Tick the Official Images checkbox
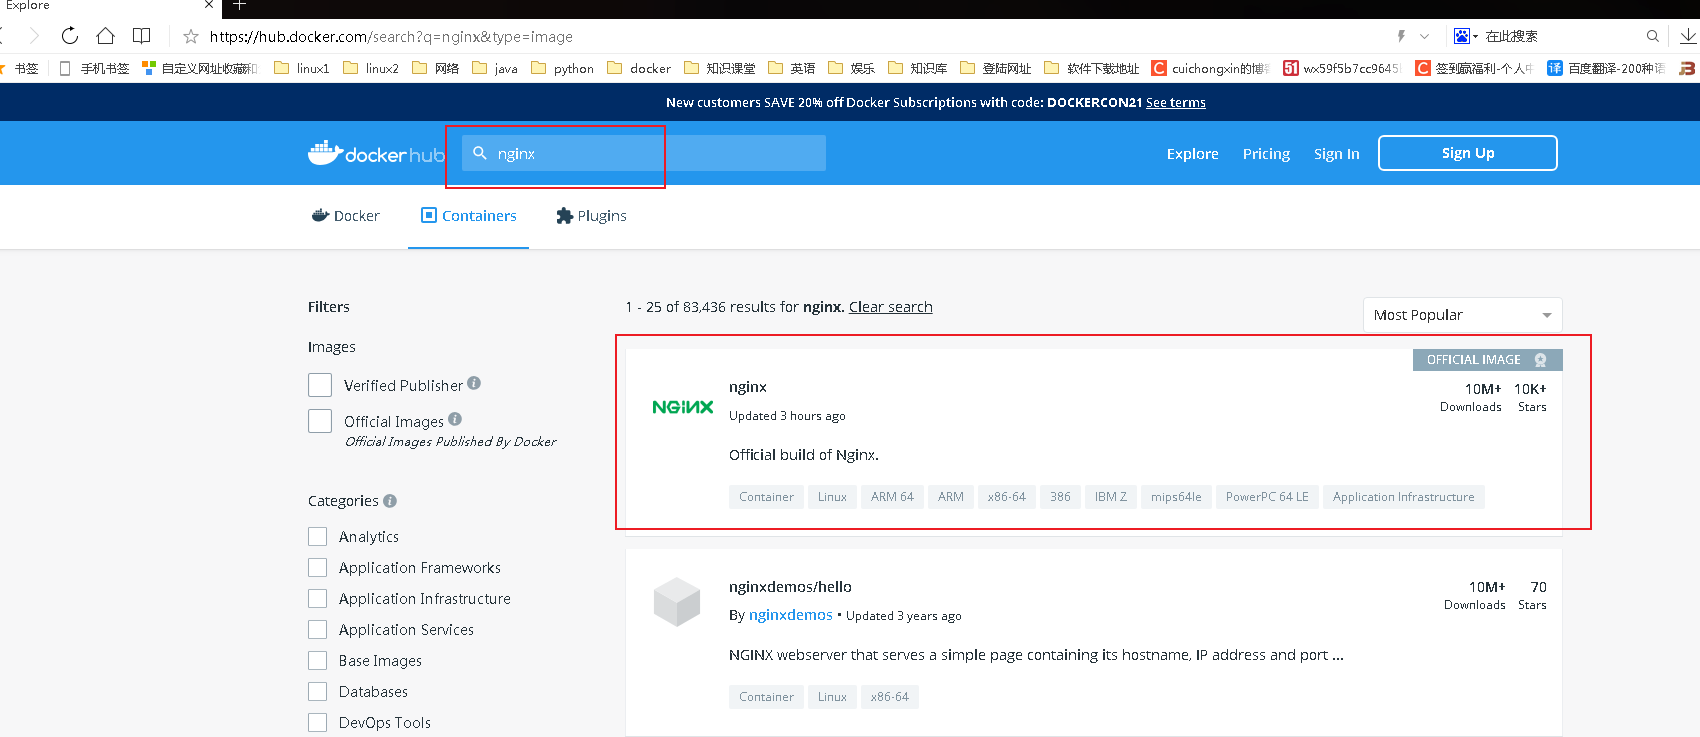Image resolution: width=1700 pixels, height=737 pixels. click(320, 421)
